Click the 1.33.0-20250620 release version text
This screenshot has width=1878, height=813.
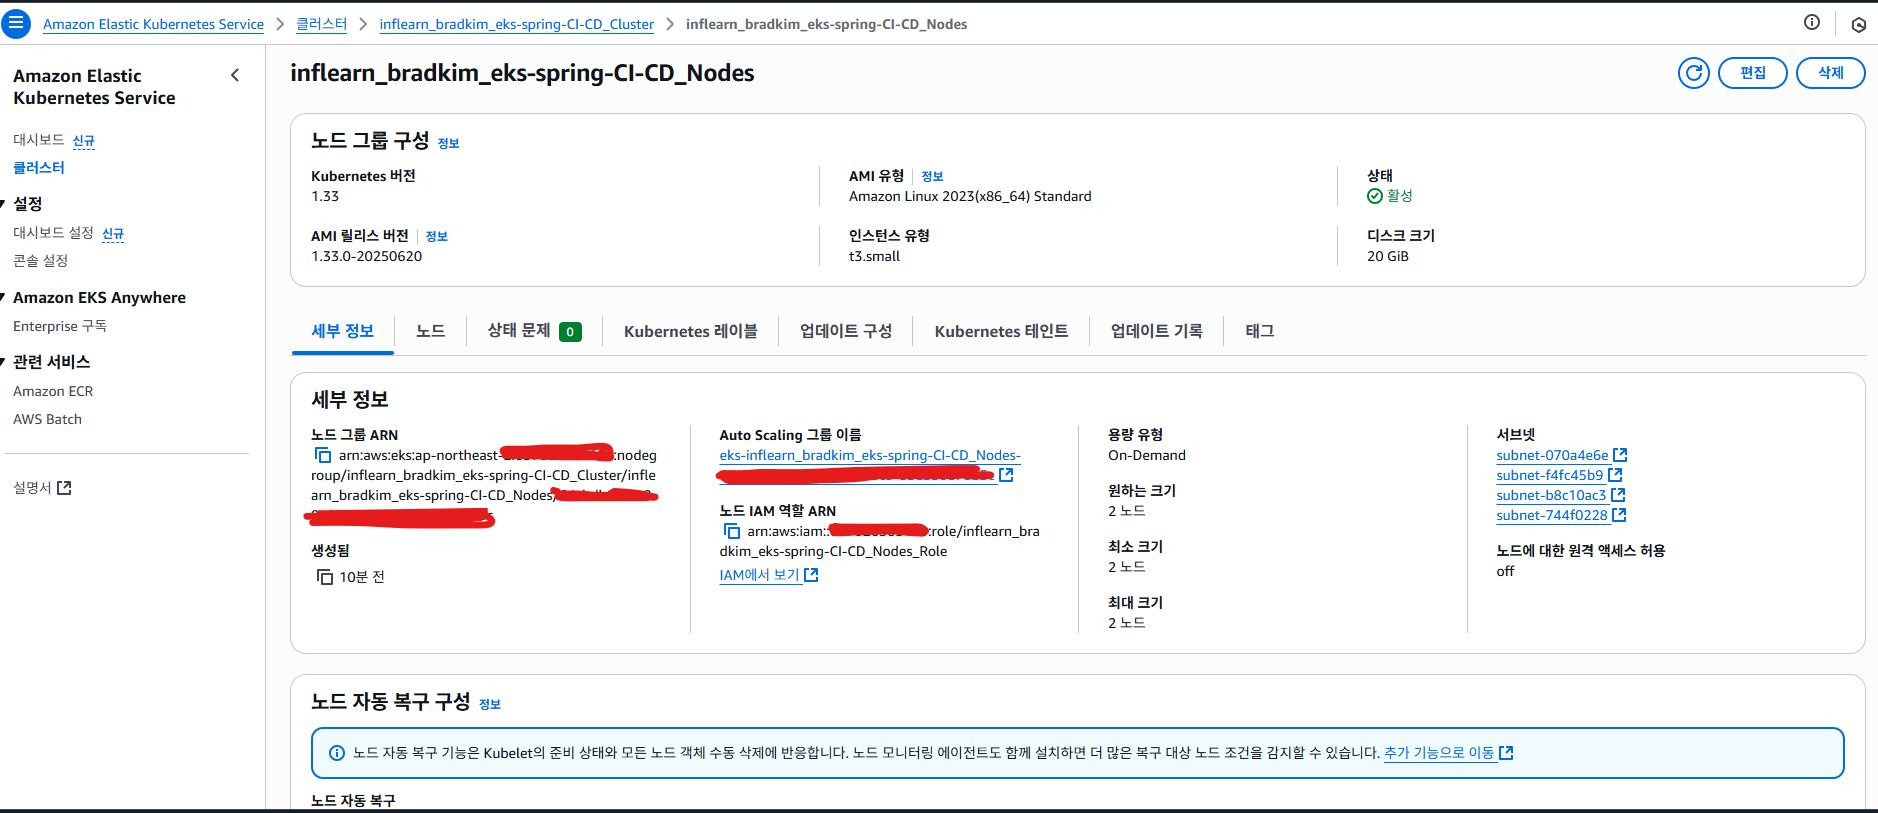pyautogui.click(x=366, y=256)
